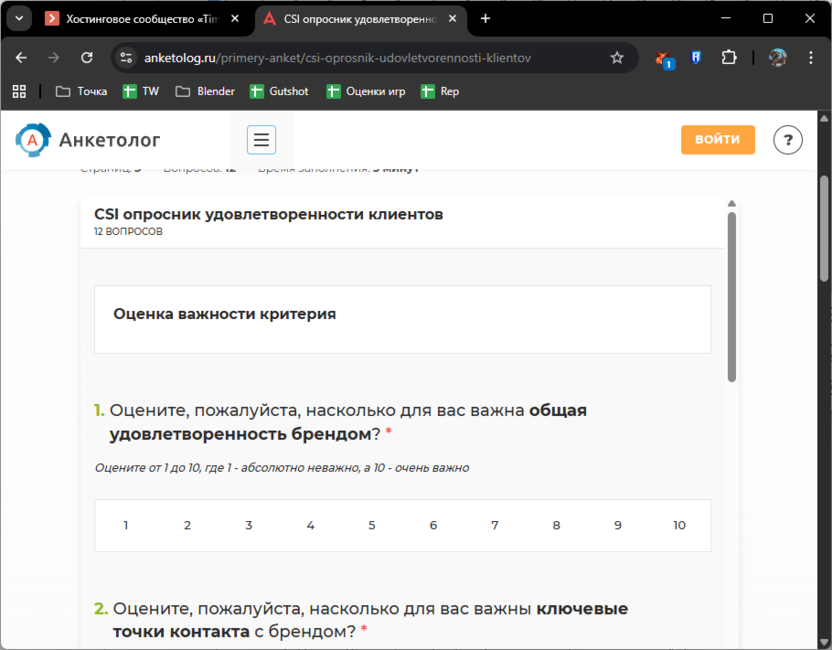Screen dimensions: 832x650
Task: Open the Chrome three-dot menu
Action: (x=812, y=58)
